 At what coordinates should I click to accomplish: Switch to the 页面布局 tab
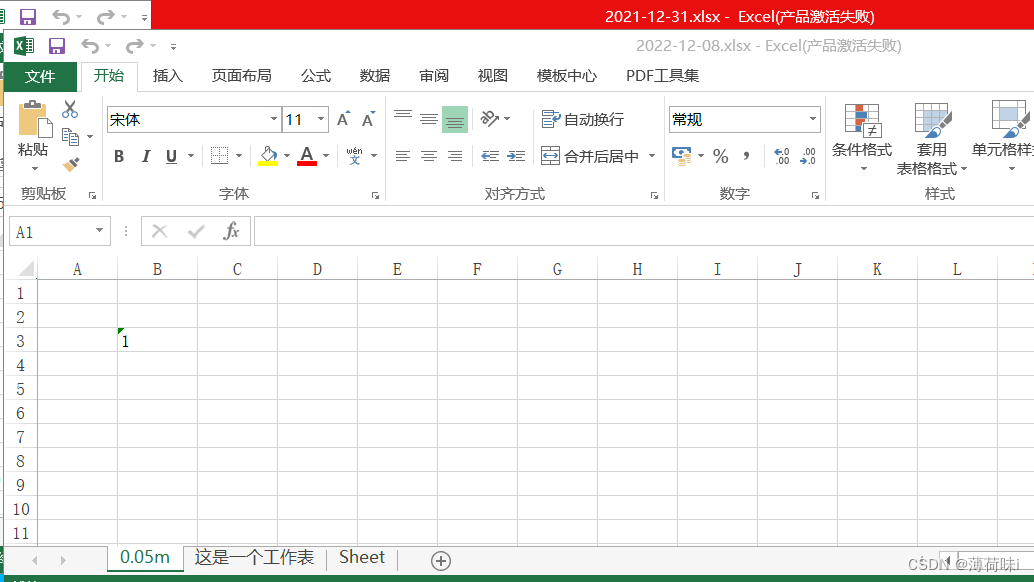coord(241,76)
